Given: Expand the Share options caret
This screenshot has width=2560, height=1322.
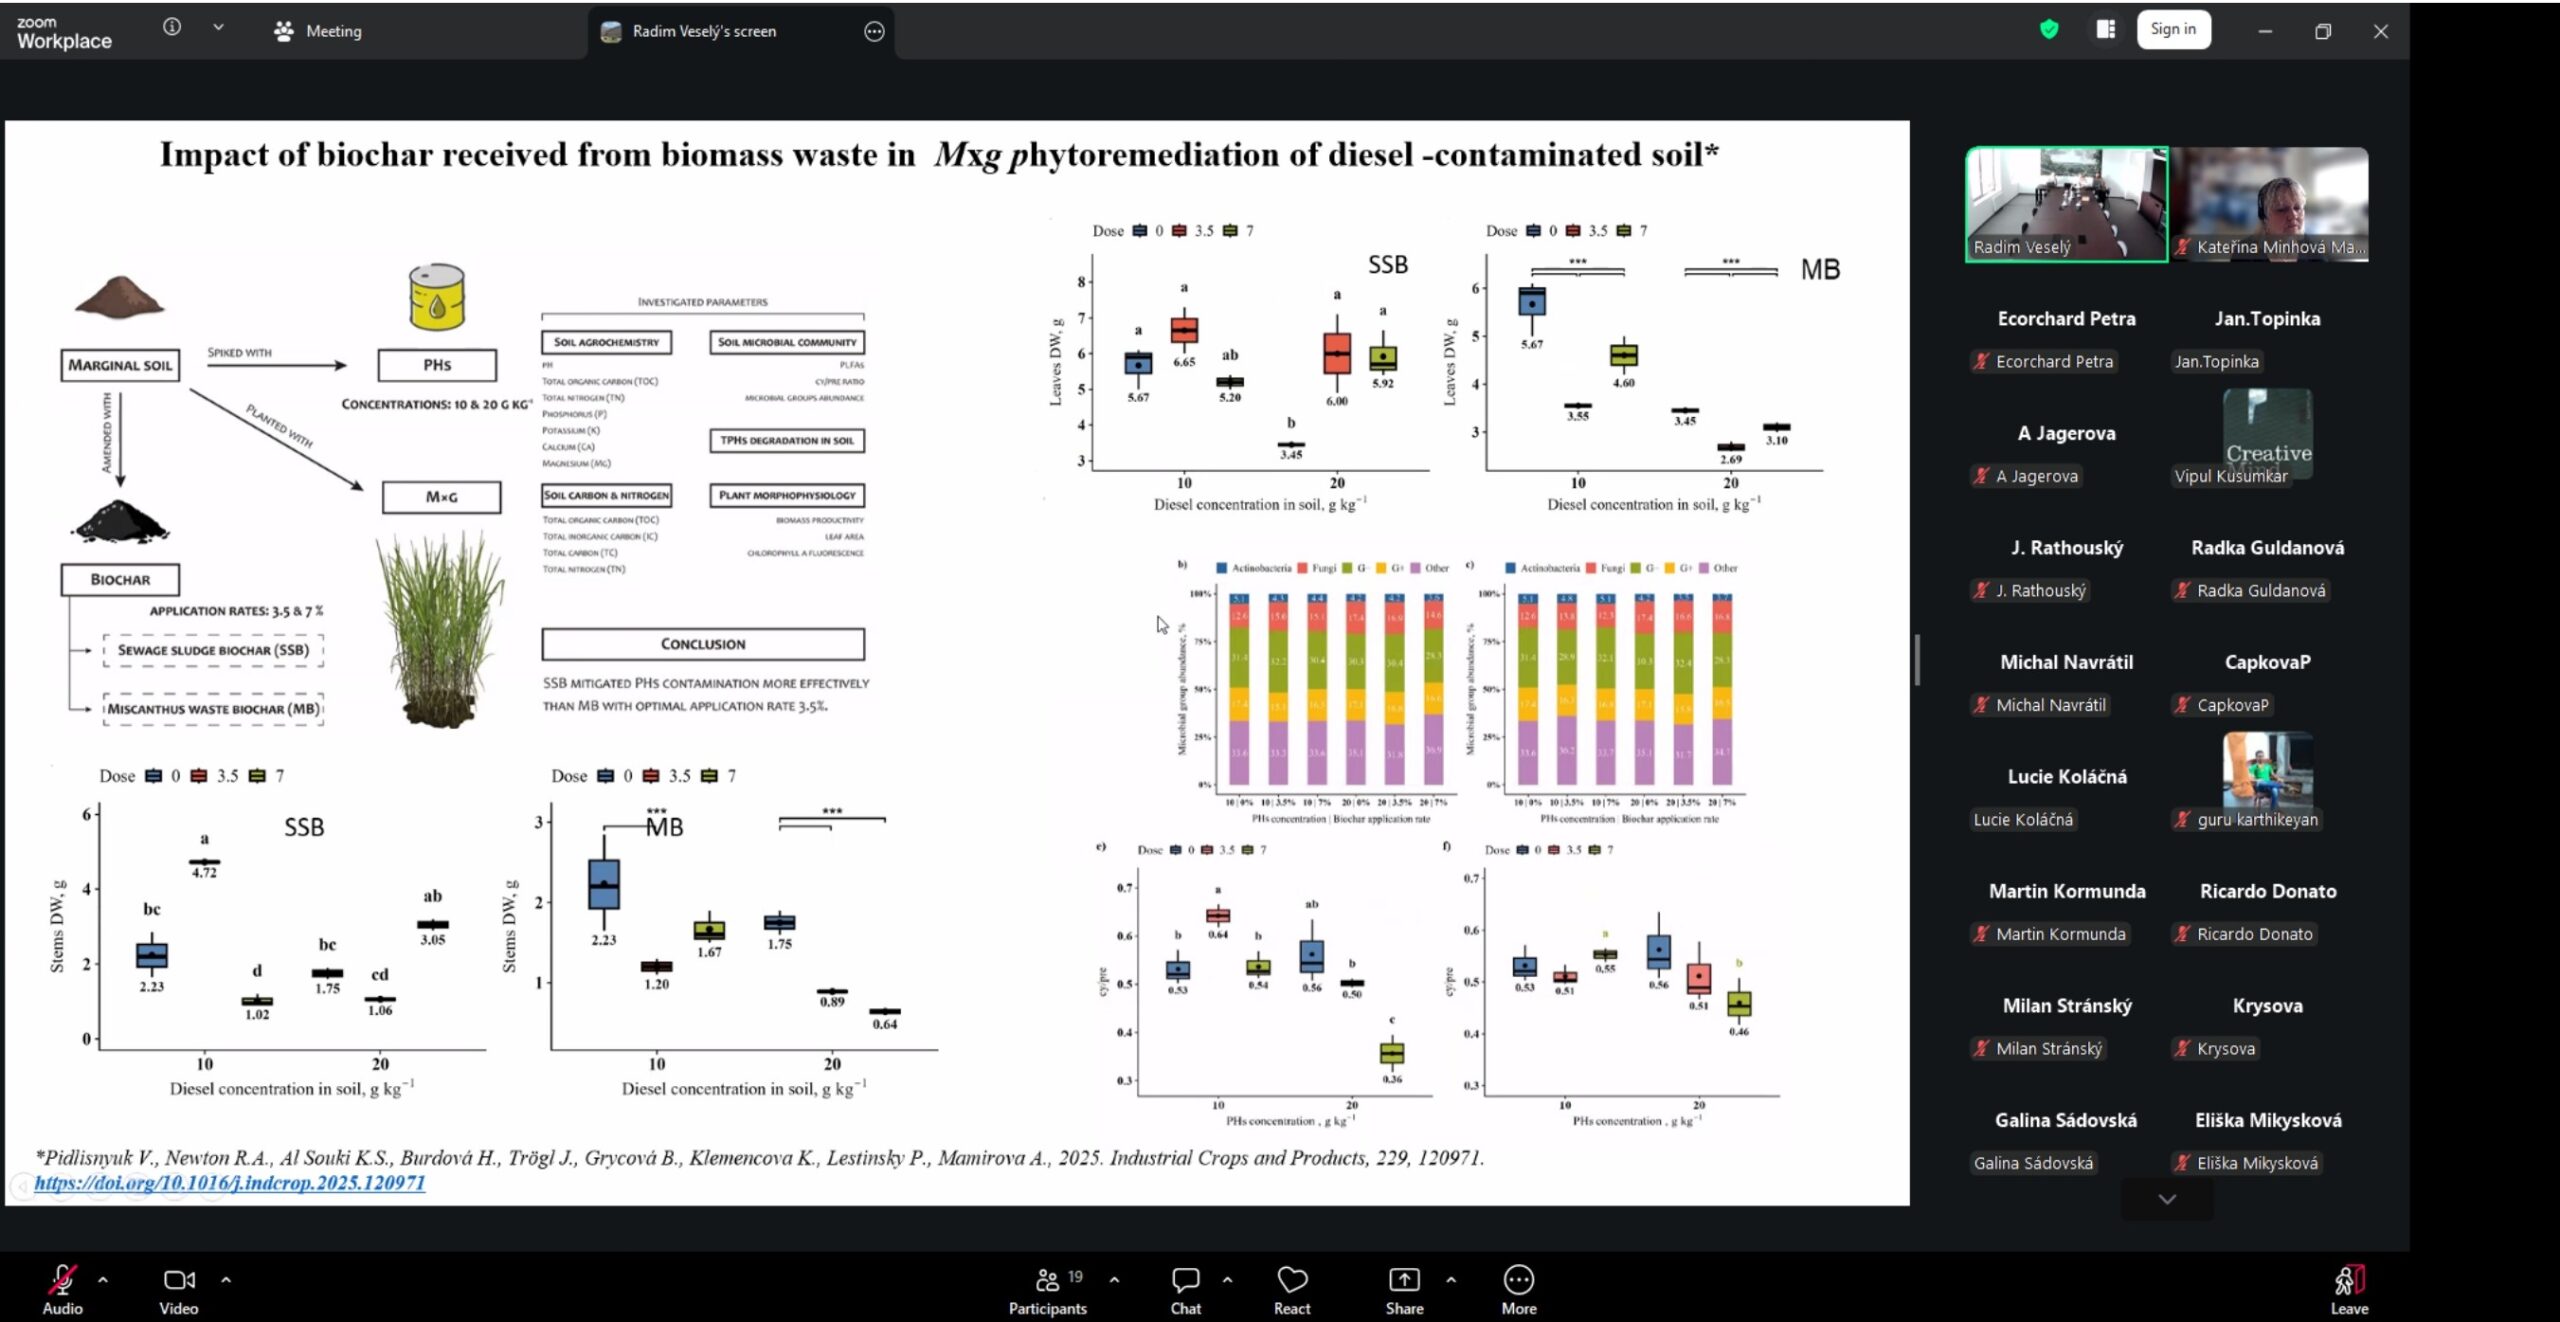Looking at the screenshot, I should (x=1451, y=1279).
